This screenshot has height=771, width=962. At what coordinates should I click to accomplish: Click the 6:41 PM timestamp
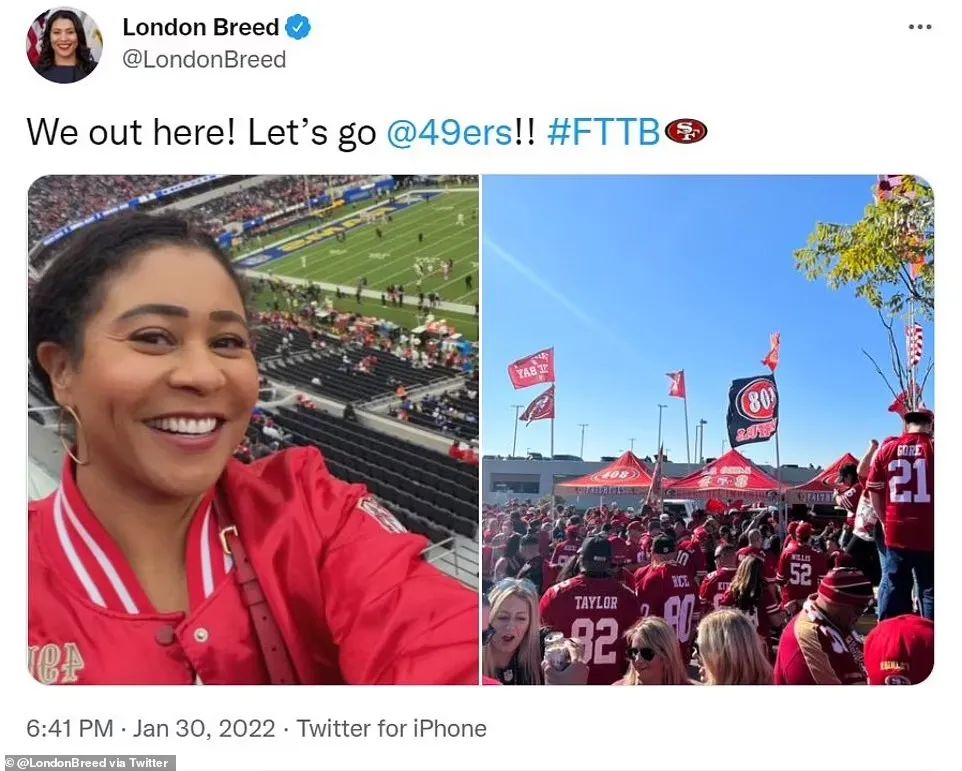tap(69, 729)
